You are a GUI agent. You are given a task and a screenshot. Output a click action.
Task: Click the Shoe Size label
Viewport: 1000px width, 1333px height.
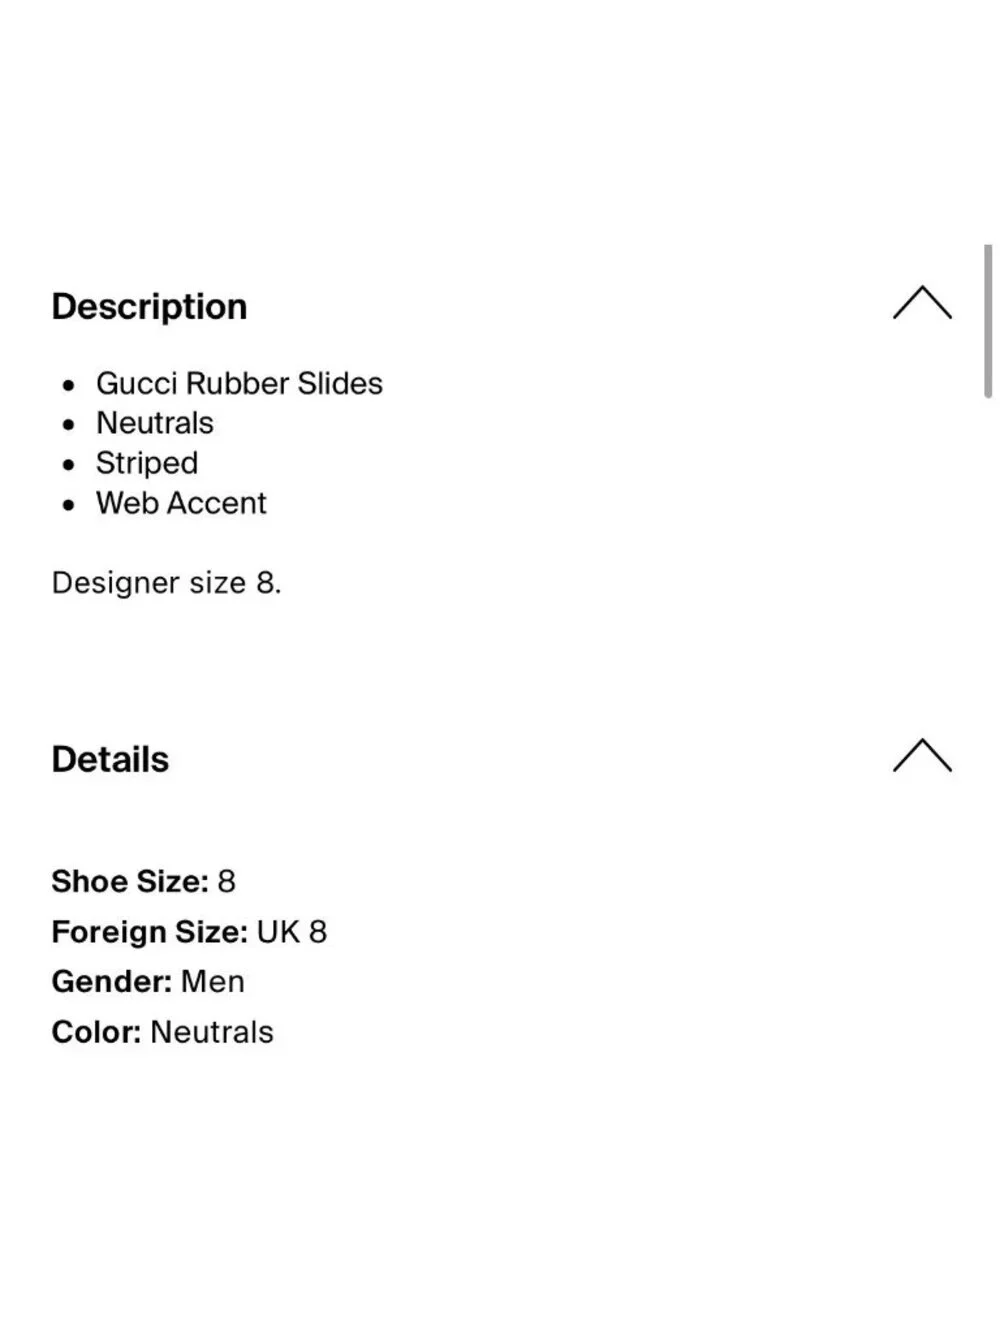pos(130,881)
